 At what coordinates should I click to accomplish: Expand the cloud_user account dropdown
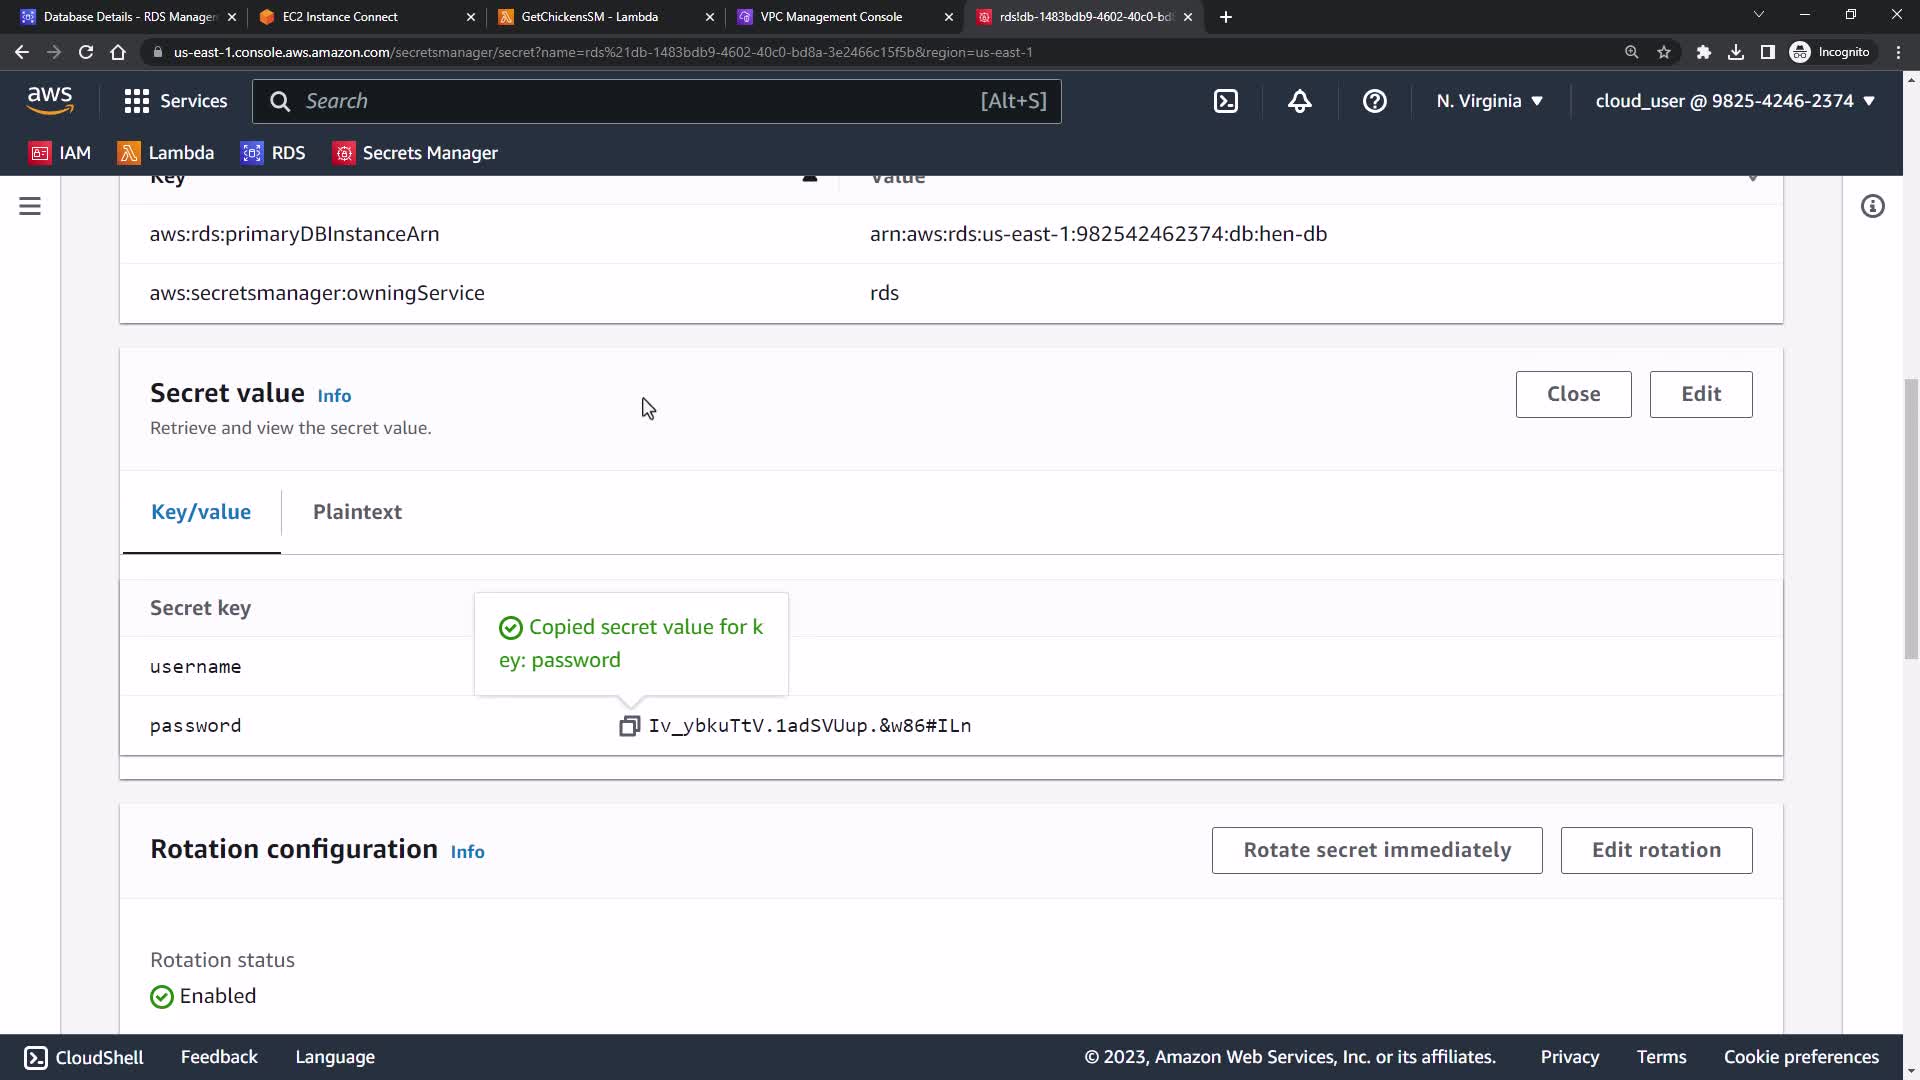click(1734, 101)
